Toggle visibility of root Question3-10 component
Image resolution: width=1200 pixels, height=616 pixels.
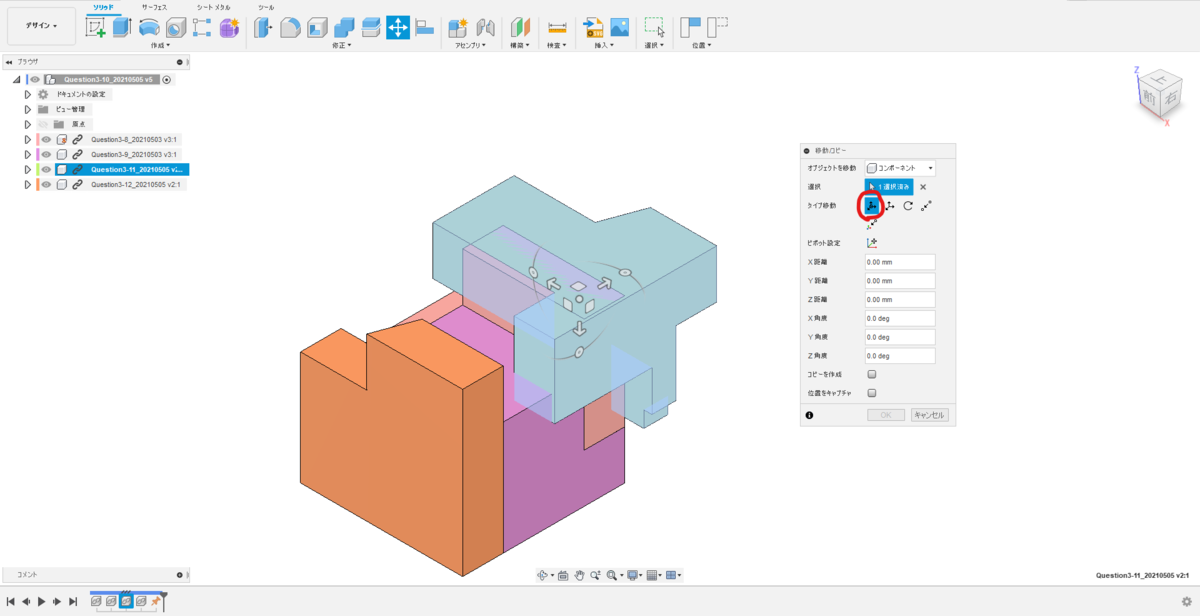(x=35, y=79)
